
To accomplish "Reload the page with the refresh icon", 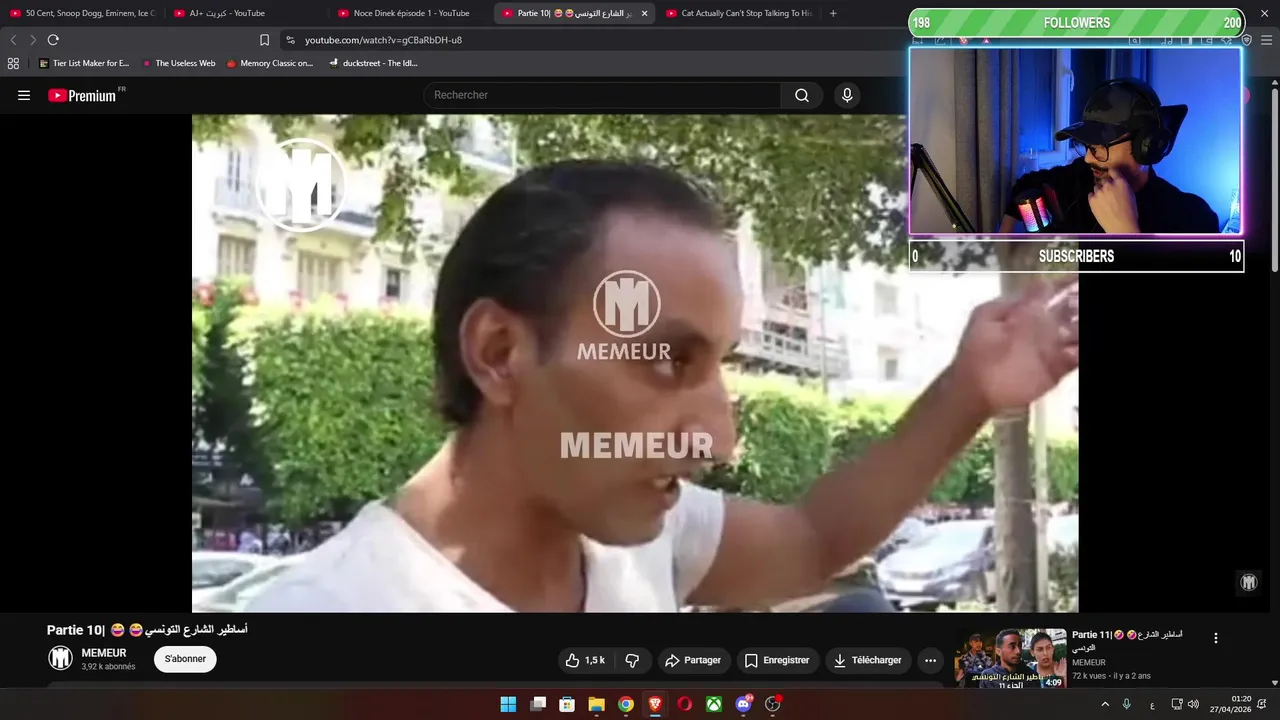I will 53,40.
